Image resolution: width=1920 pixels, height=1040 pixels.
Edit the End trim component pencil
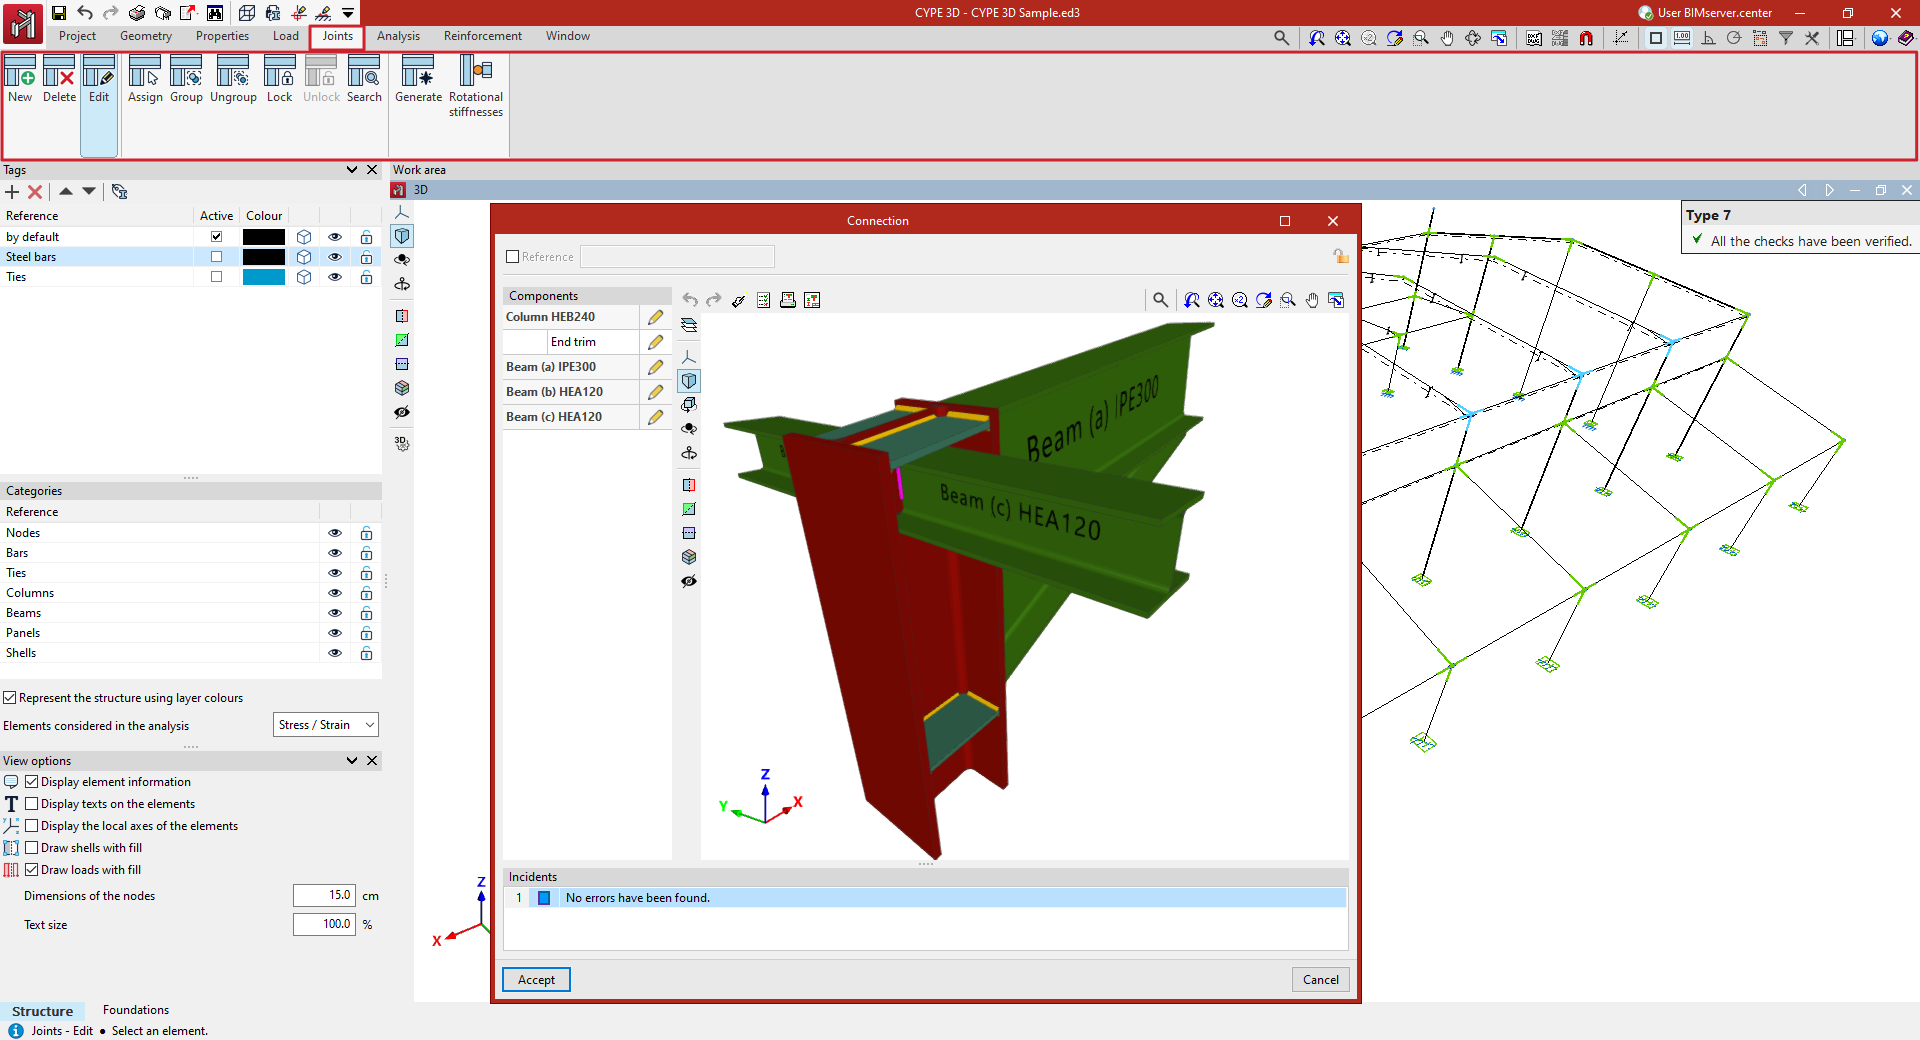pos(655,342)
